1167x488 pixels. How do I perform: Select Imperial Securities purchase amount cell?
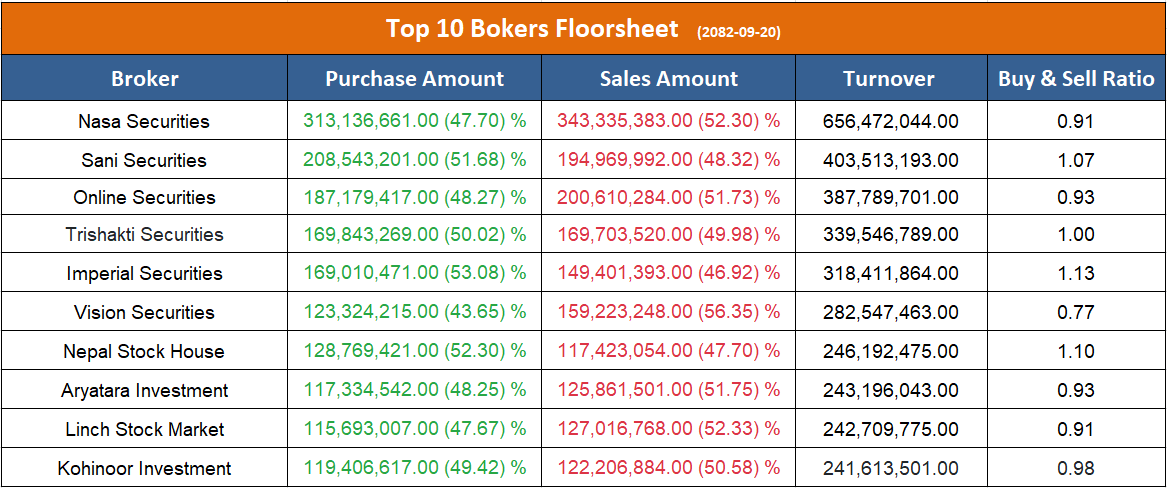pos(415,273)
